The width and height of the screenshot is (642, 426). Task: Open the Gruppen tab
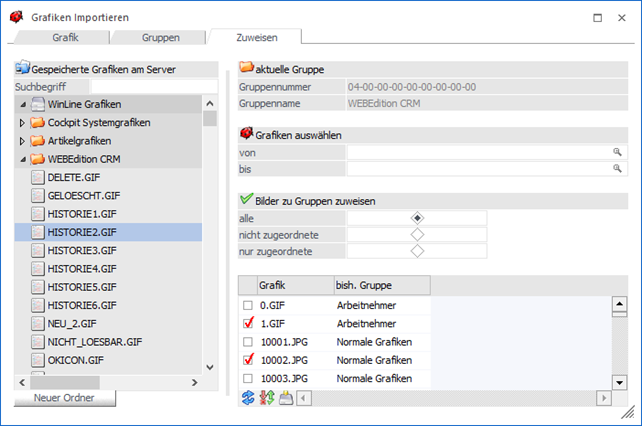159,37
